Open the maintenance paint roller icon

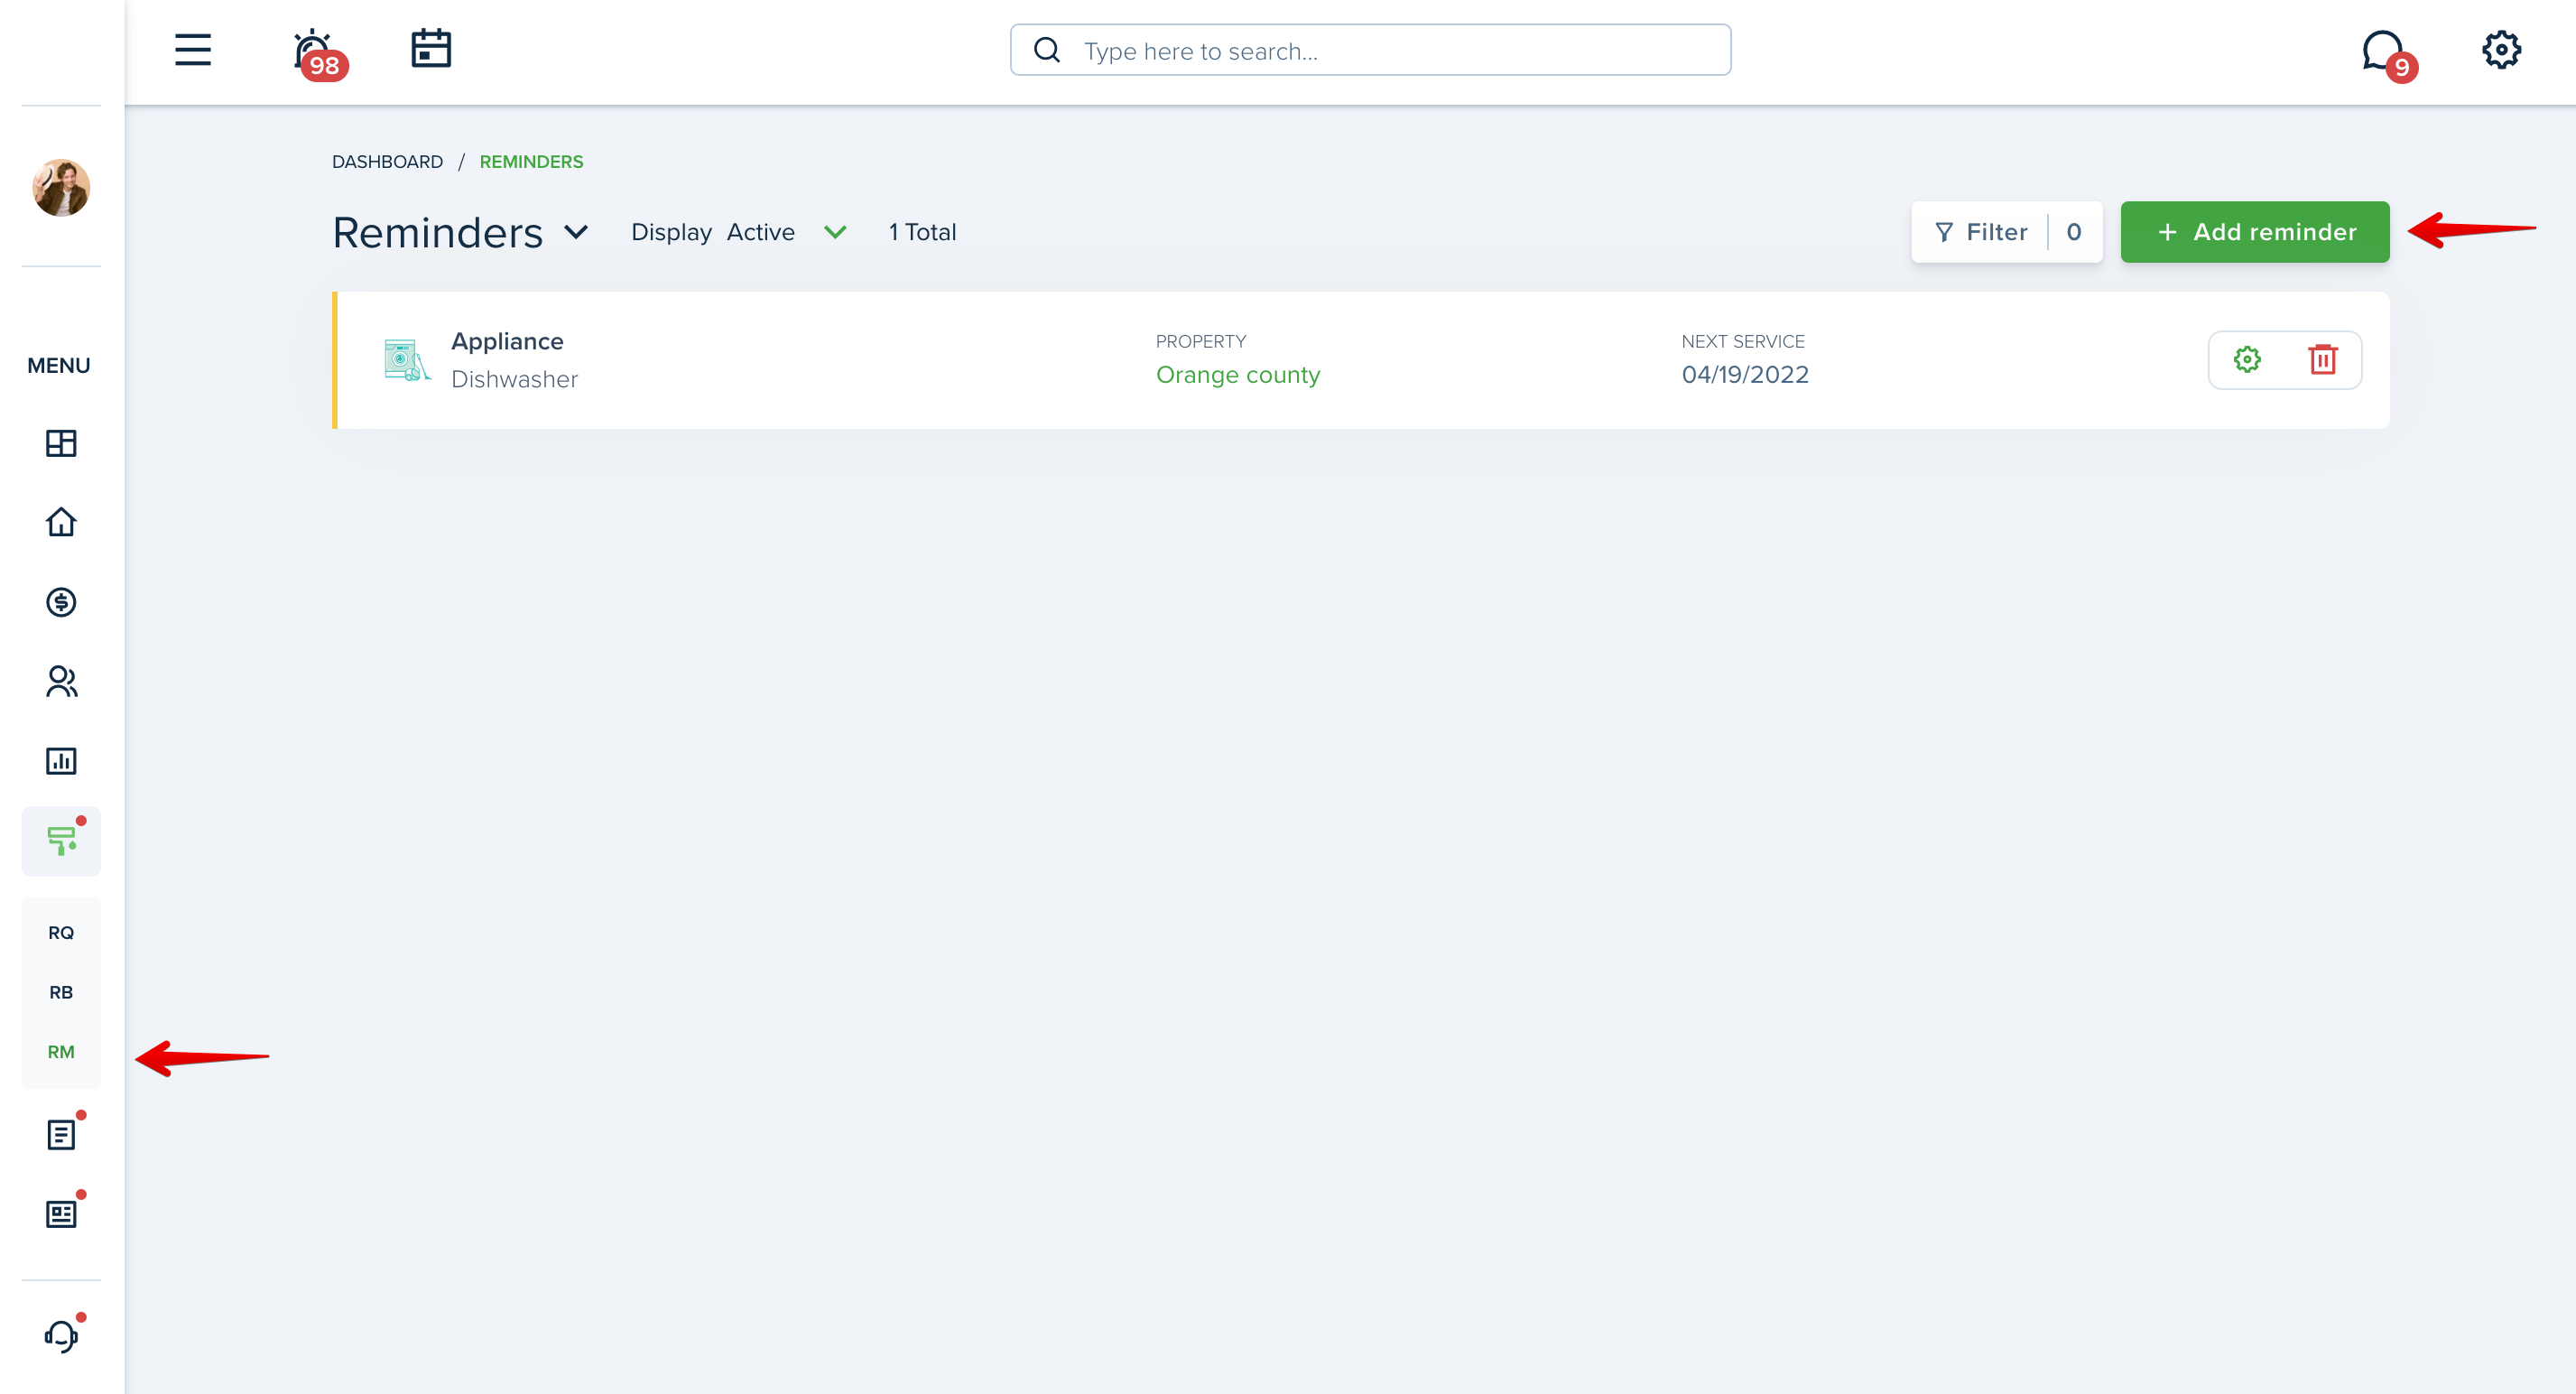tap(61, 841)
